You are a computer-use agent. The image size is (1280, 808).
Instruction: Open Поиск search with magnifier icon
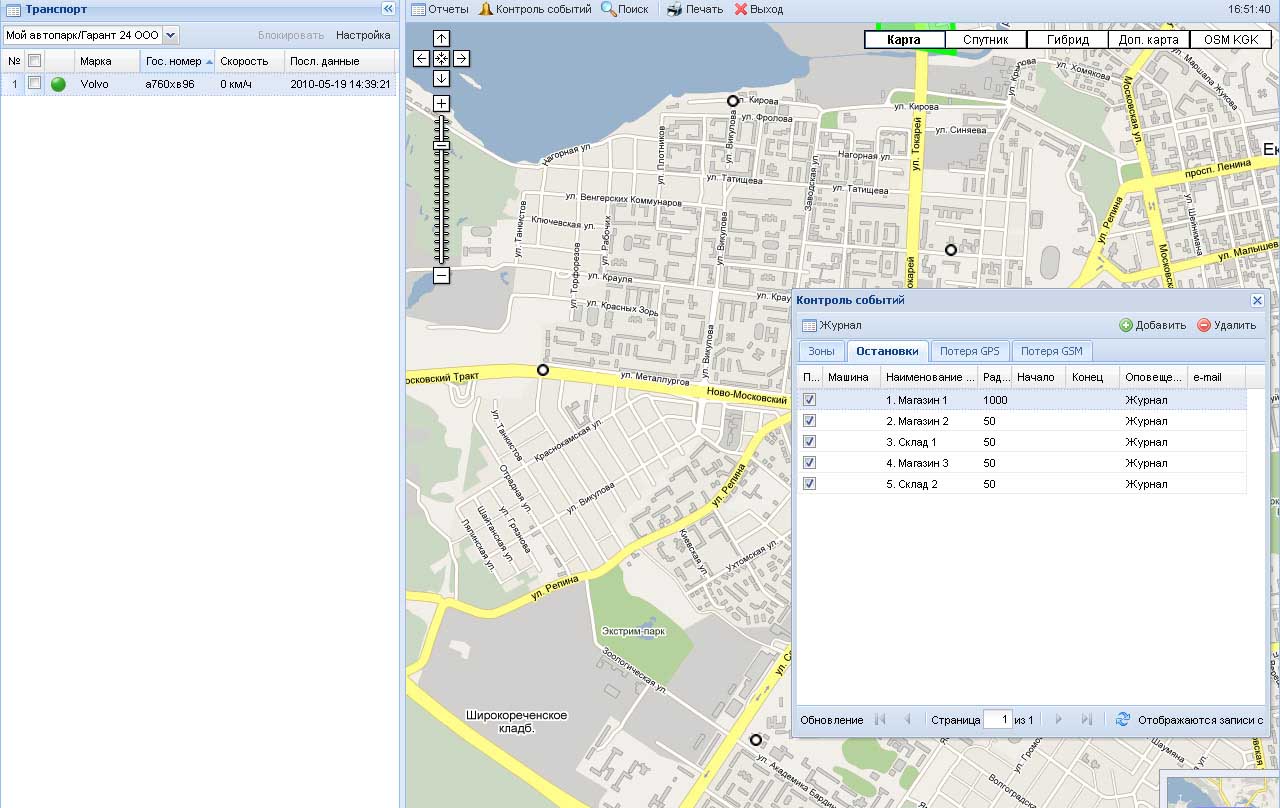click(608, 9)
